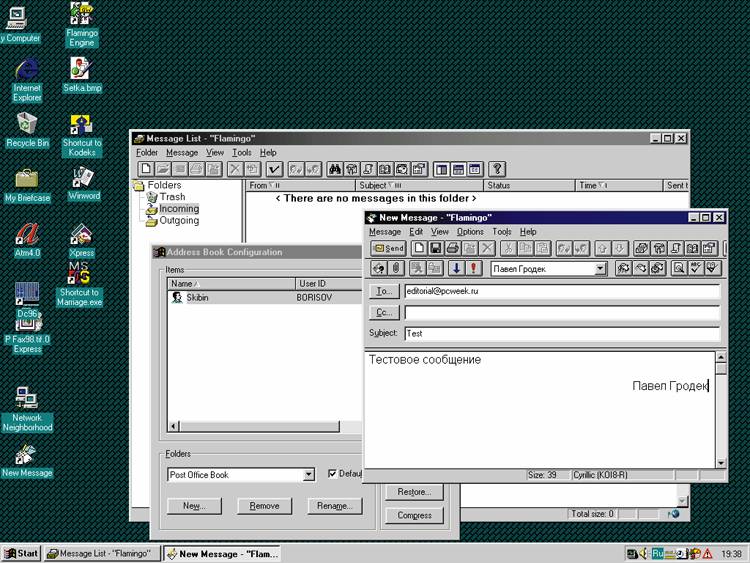Click the save diskette icon in New Message

[x=436, y=248]
